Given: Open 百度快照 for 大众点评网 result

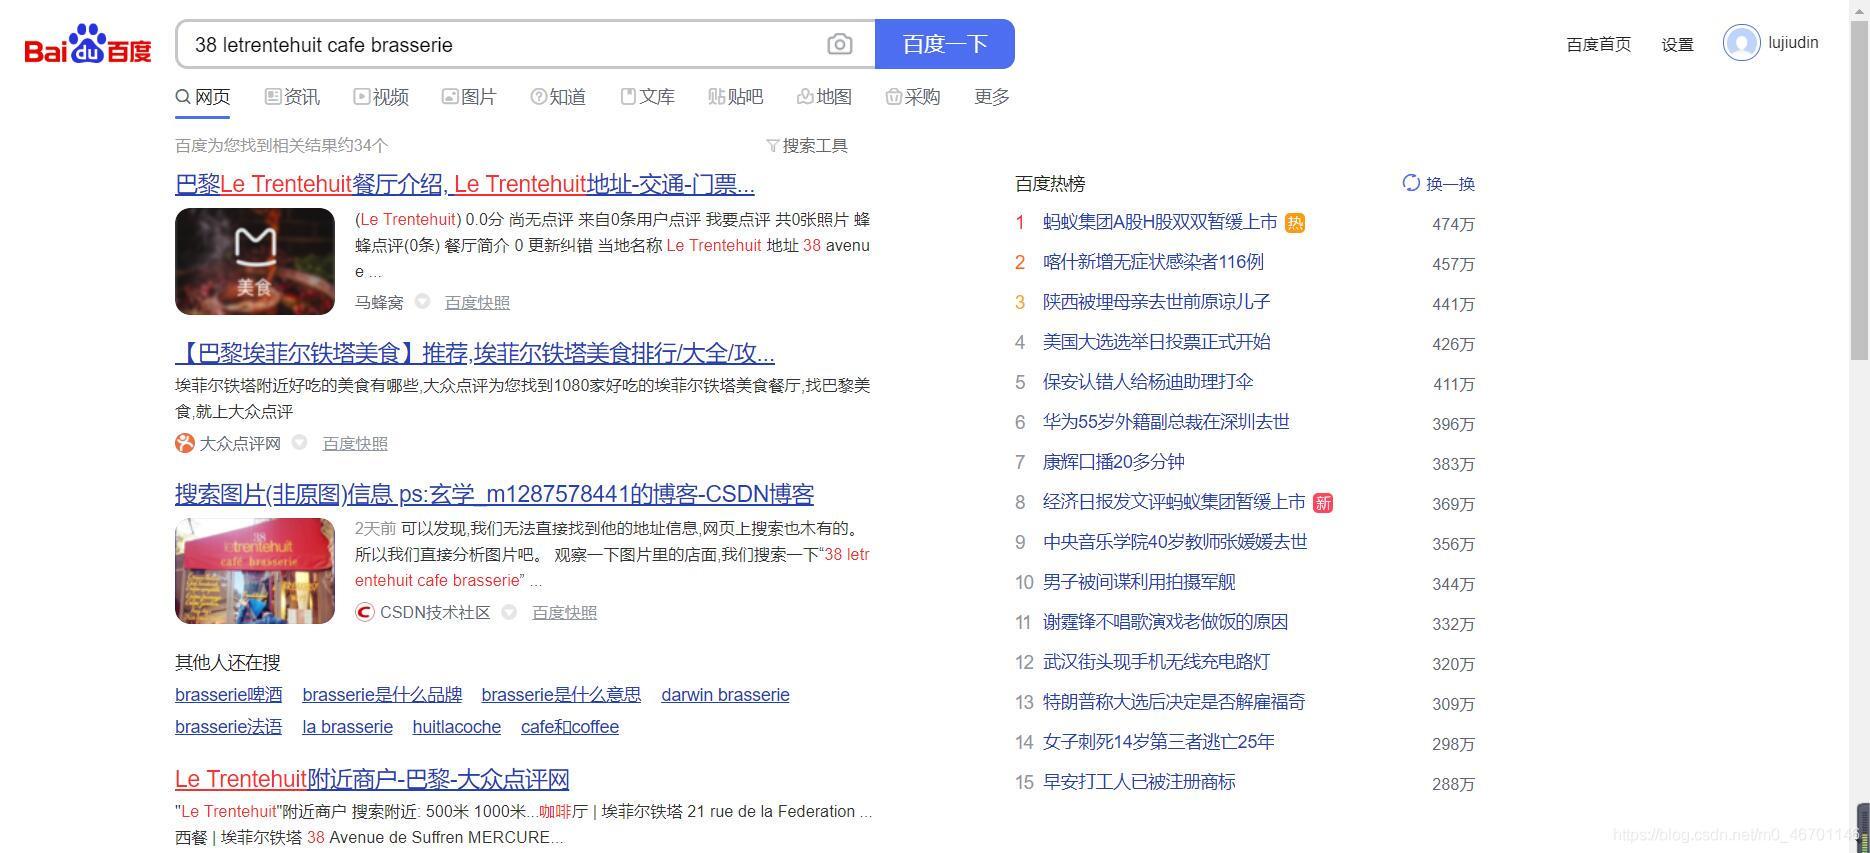Looking at the screenshot, I should (x=355, y=443).
